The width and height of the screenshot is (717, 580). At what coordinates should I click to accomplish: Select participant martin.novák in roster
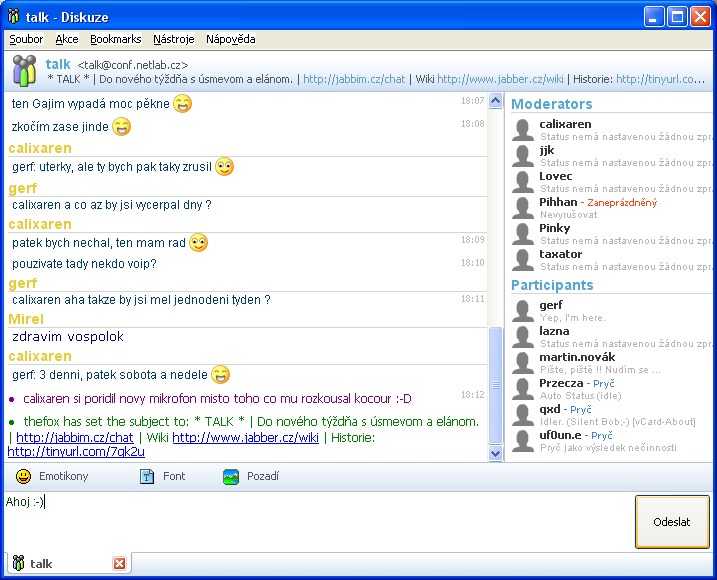pos(577,357)
